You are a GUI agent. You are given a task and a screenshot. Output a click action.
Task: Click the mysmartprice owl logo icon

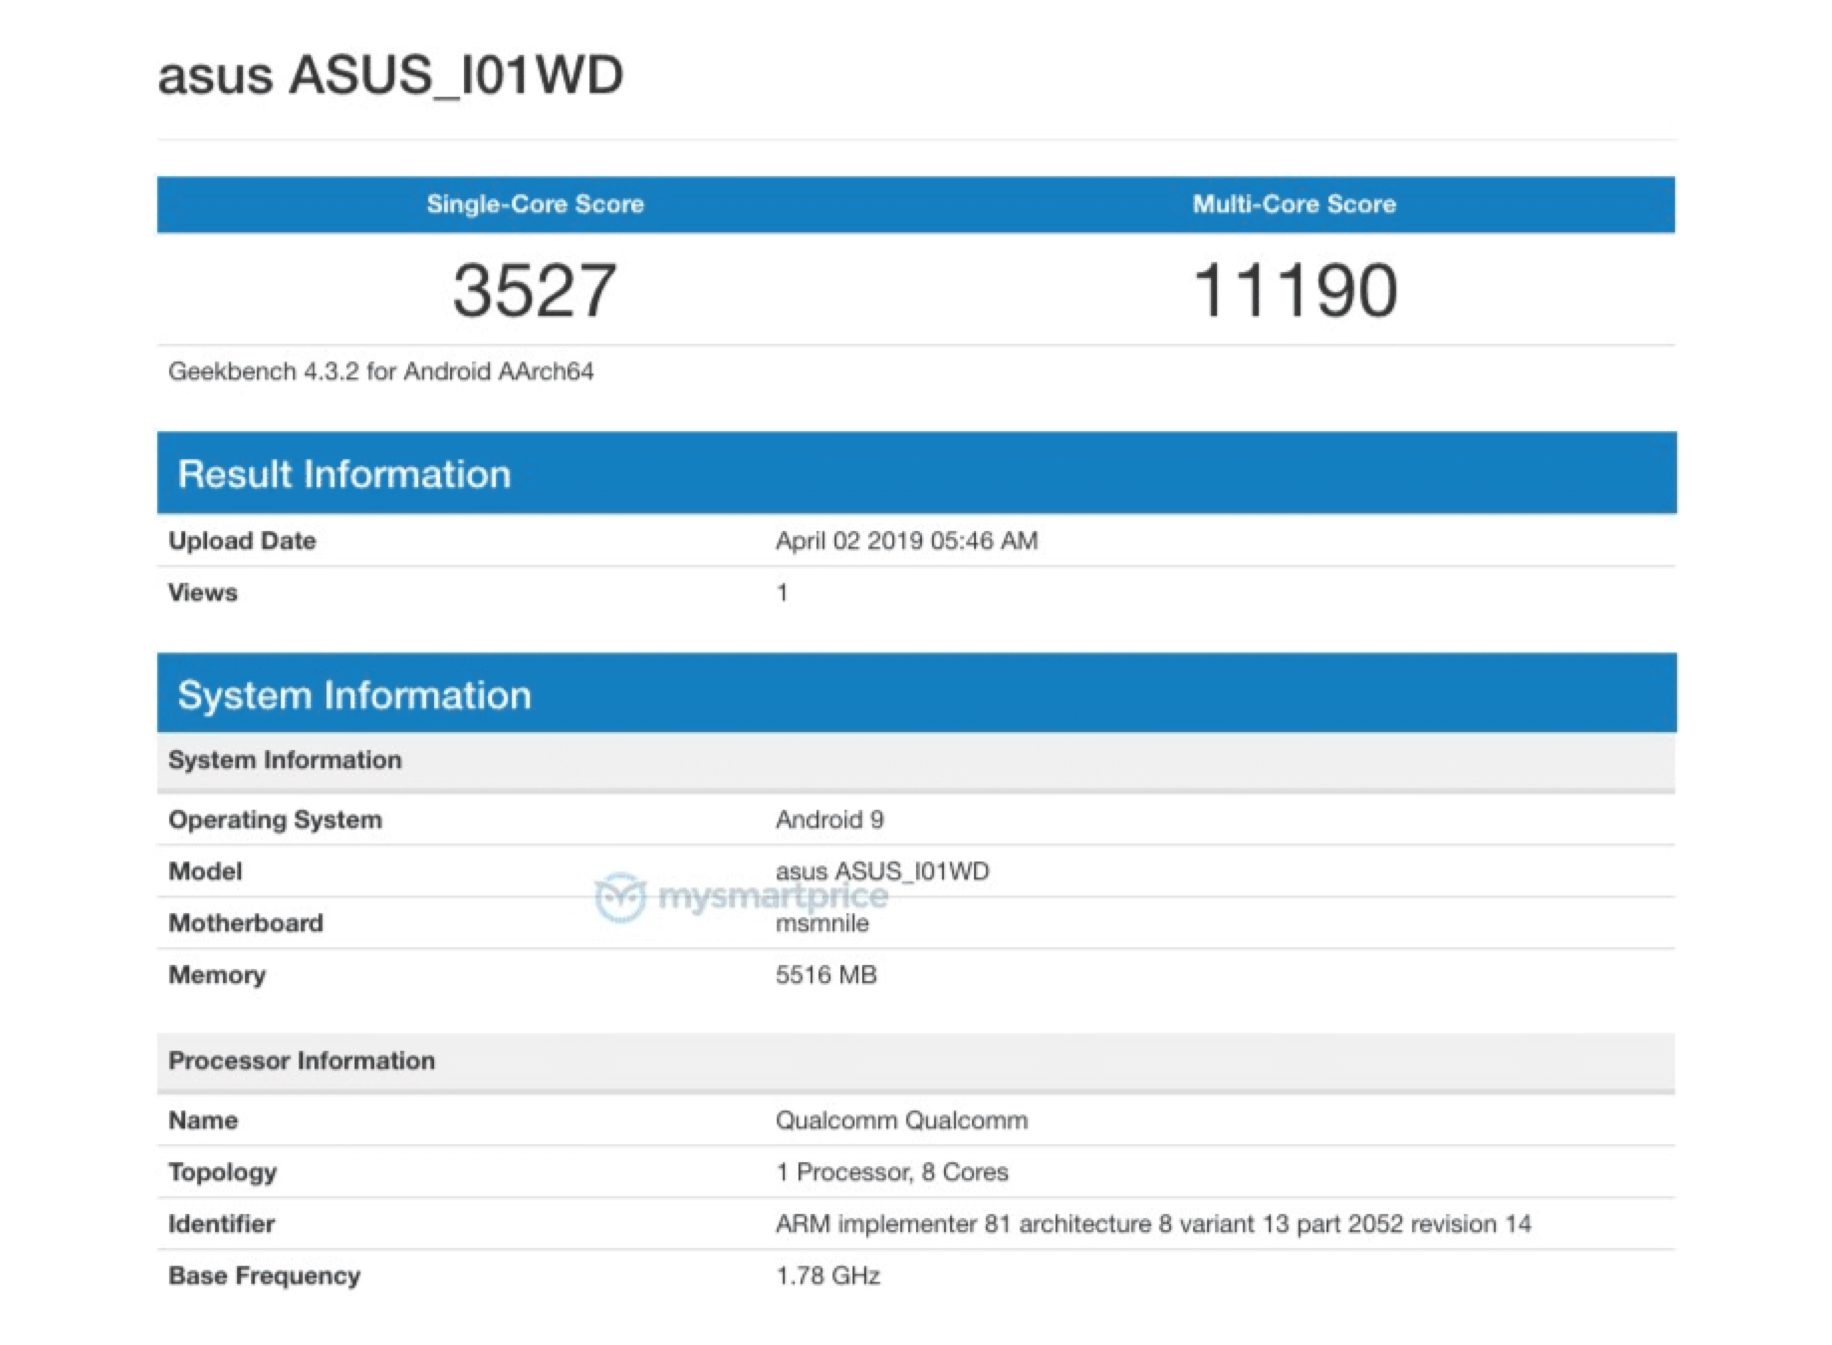(620, 897)
